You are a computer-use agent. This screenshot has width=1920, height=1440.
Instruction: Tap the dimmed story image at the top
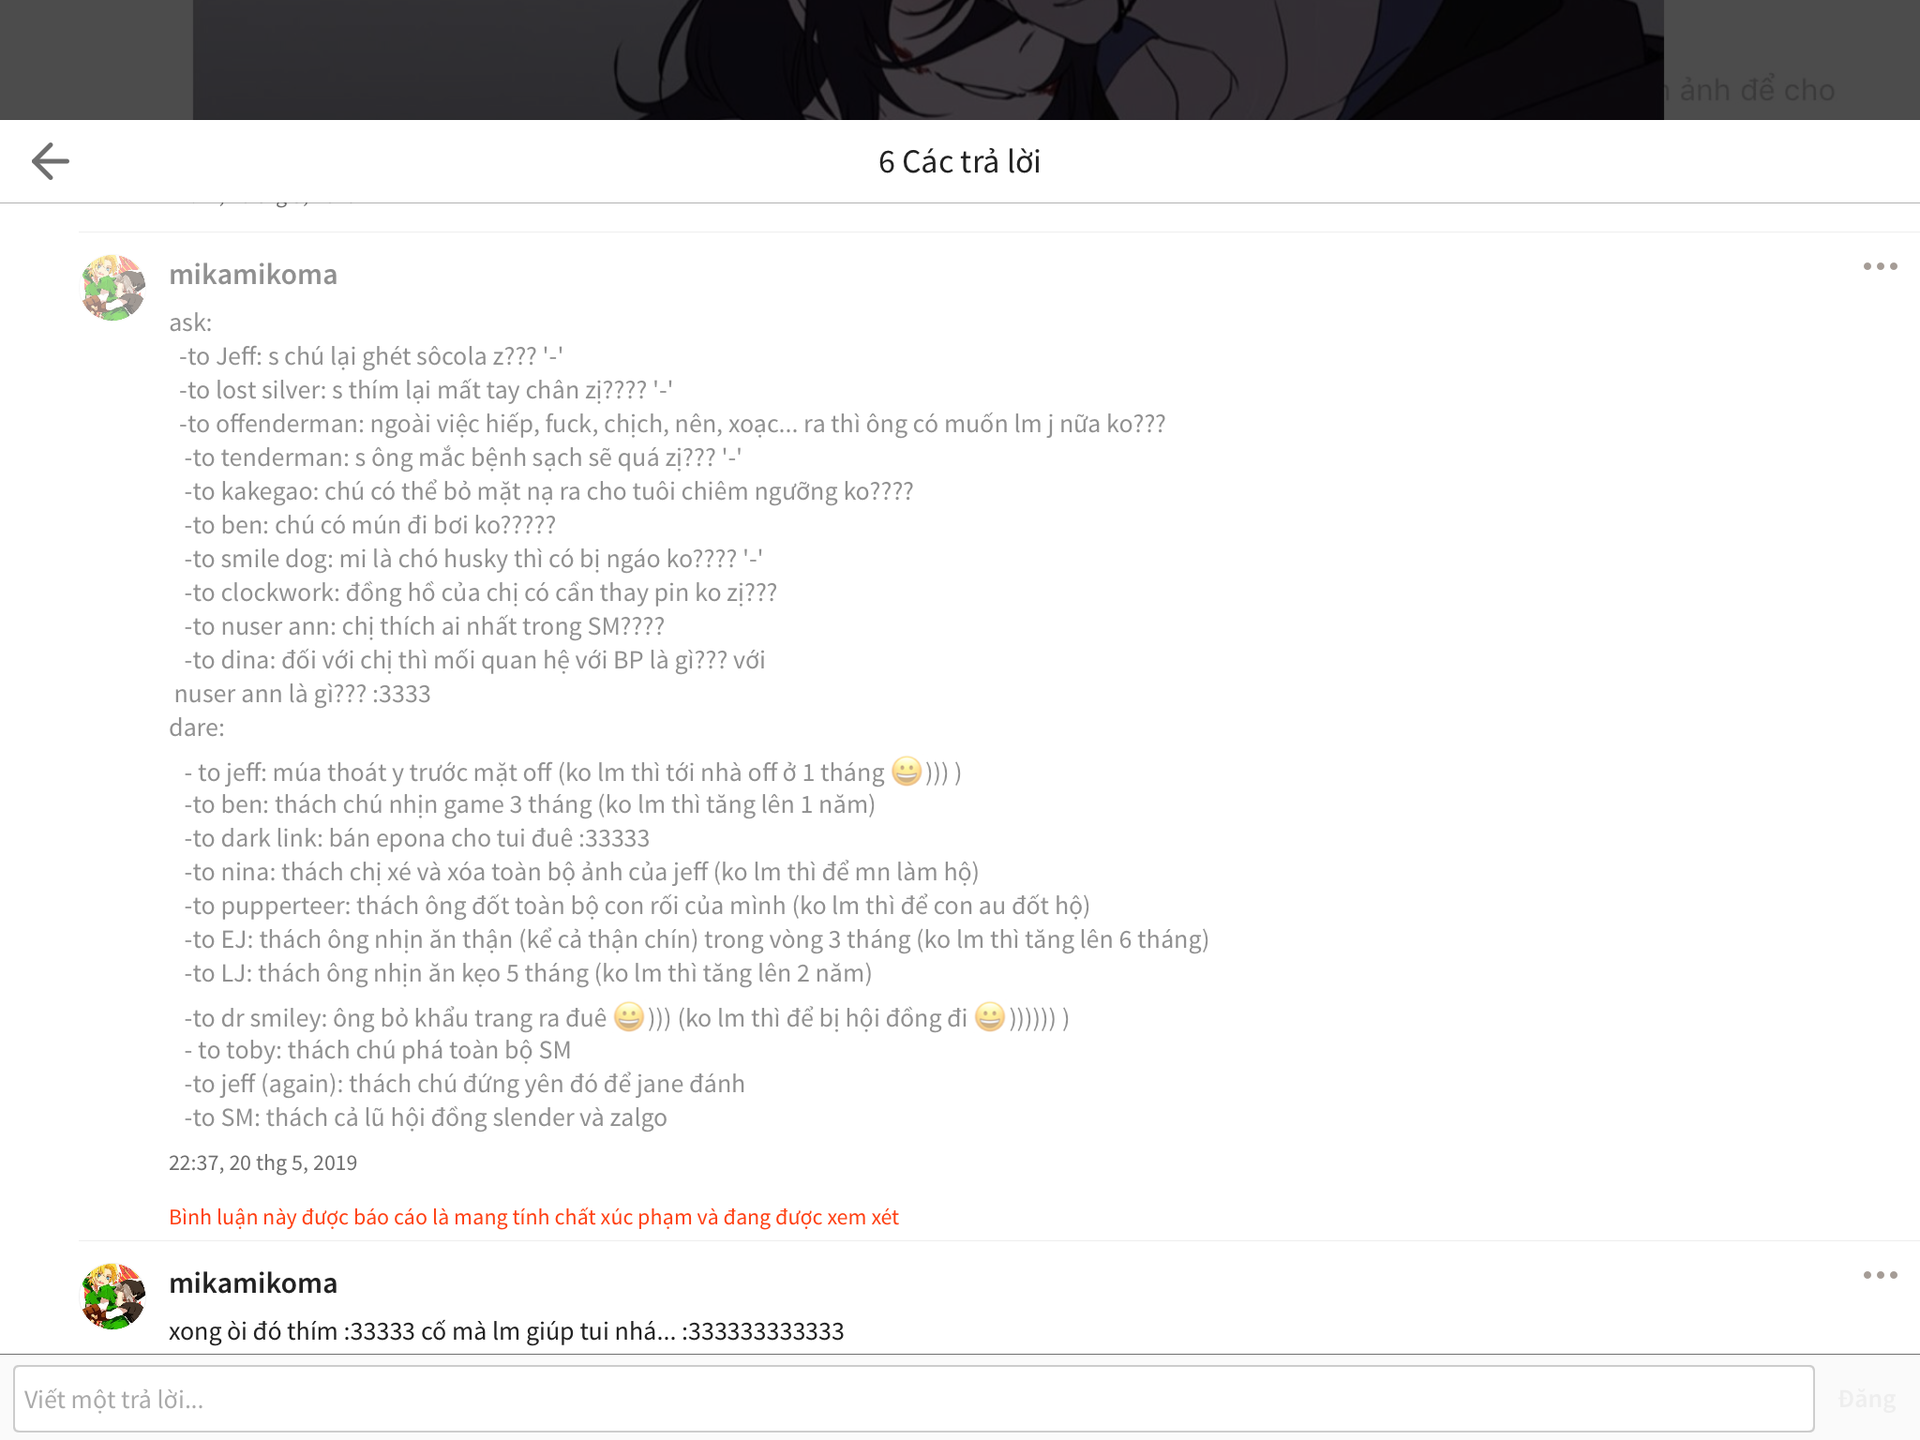click(x=928, y=60)
